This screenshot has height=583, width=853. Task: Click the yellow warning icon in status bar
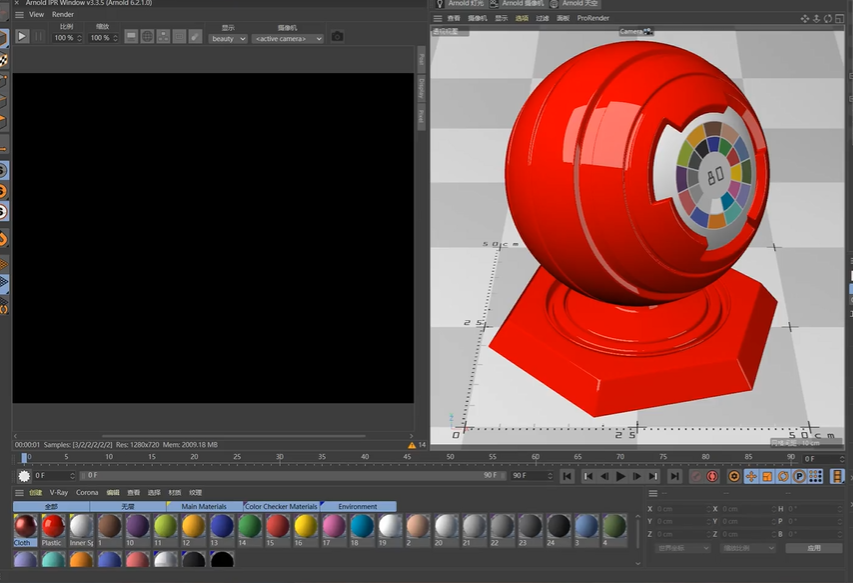click(x=412, y=445)
